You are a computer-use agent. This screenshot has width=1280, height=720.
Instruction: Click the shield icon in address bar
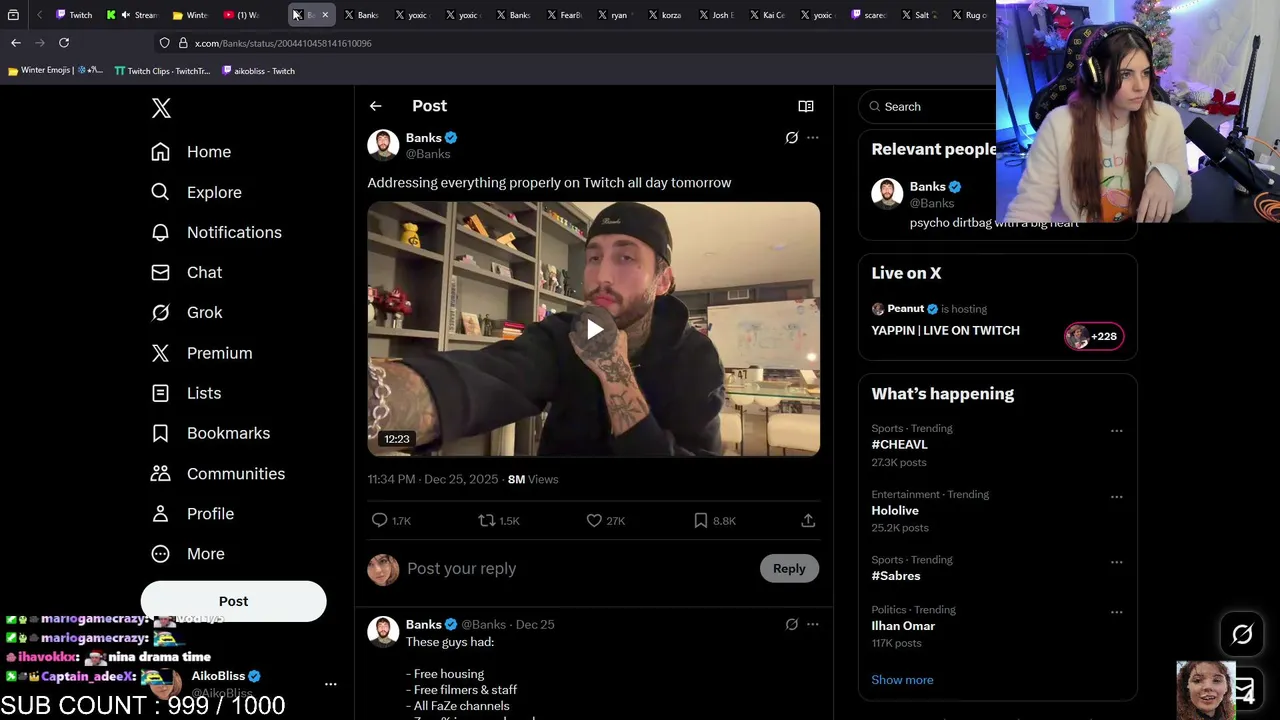pyautogui.click(x=164, y=43)
